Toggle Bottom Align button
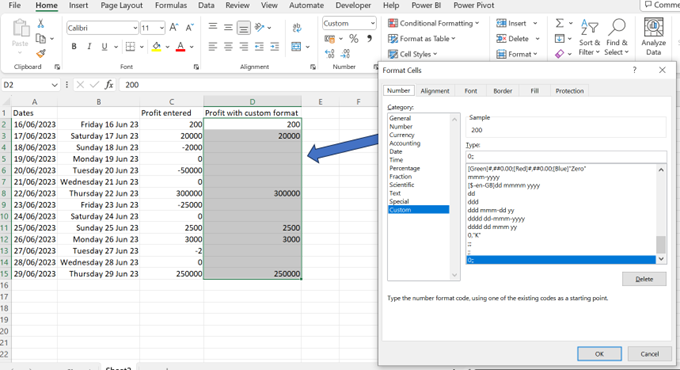Viewport: 680px width, 370px height. [x=244, y=28]
